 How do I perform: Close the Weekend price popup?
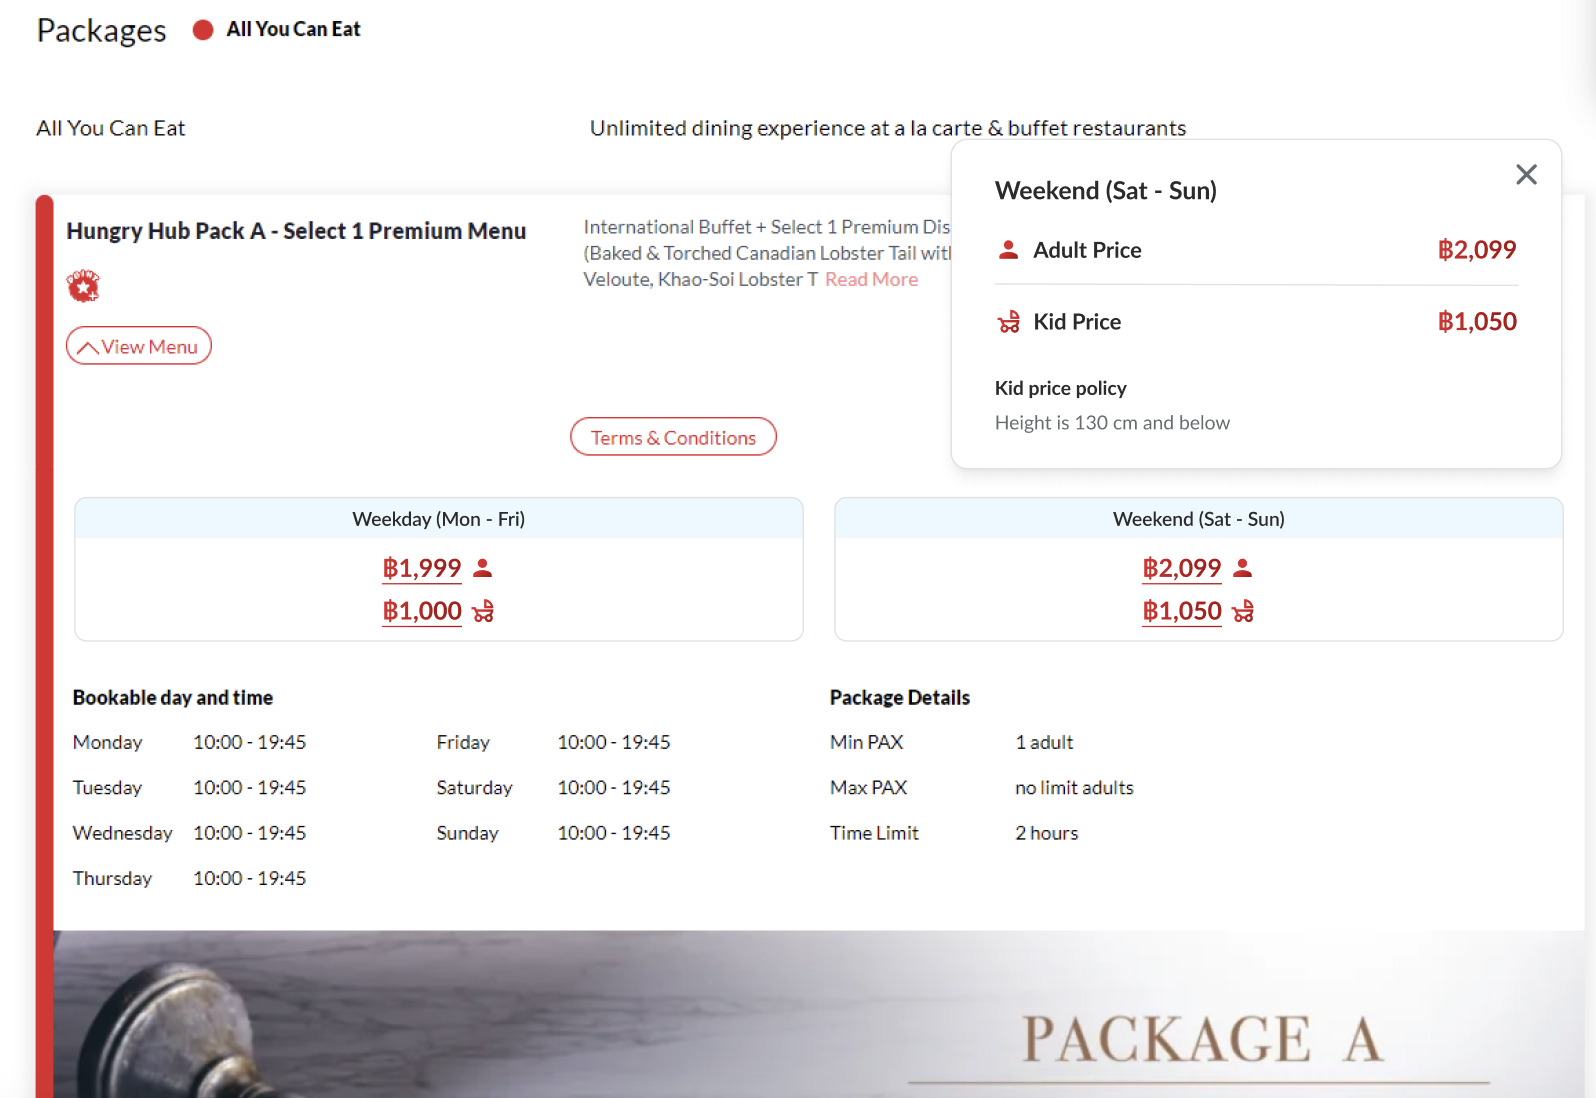pyautogui.click(x=1526, y=175)
